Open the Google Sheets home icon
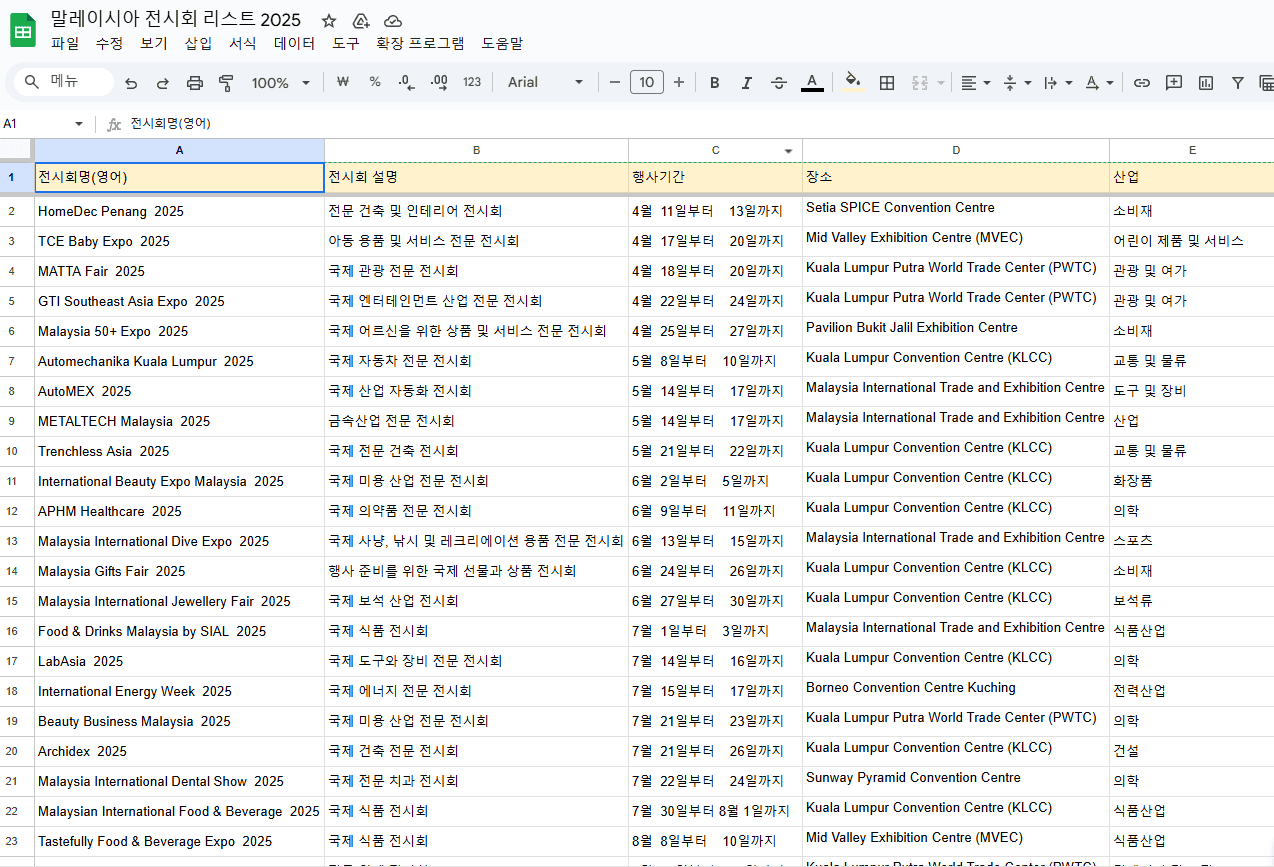 tap(23, 30)
